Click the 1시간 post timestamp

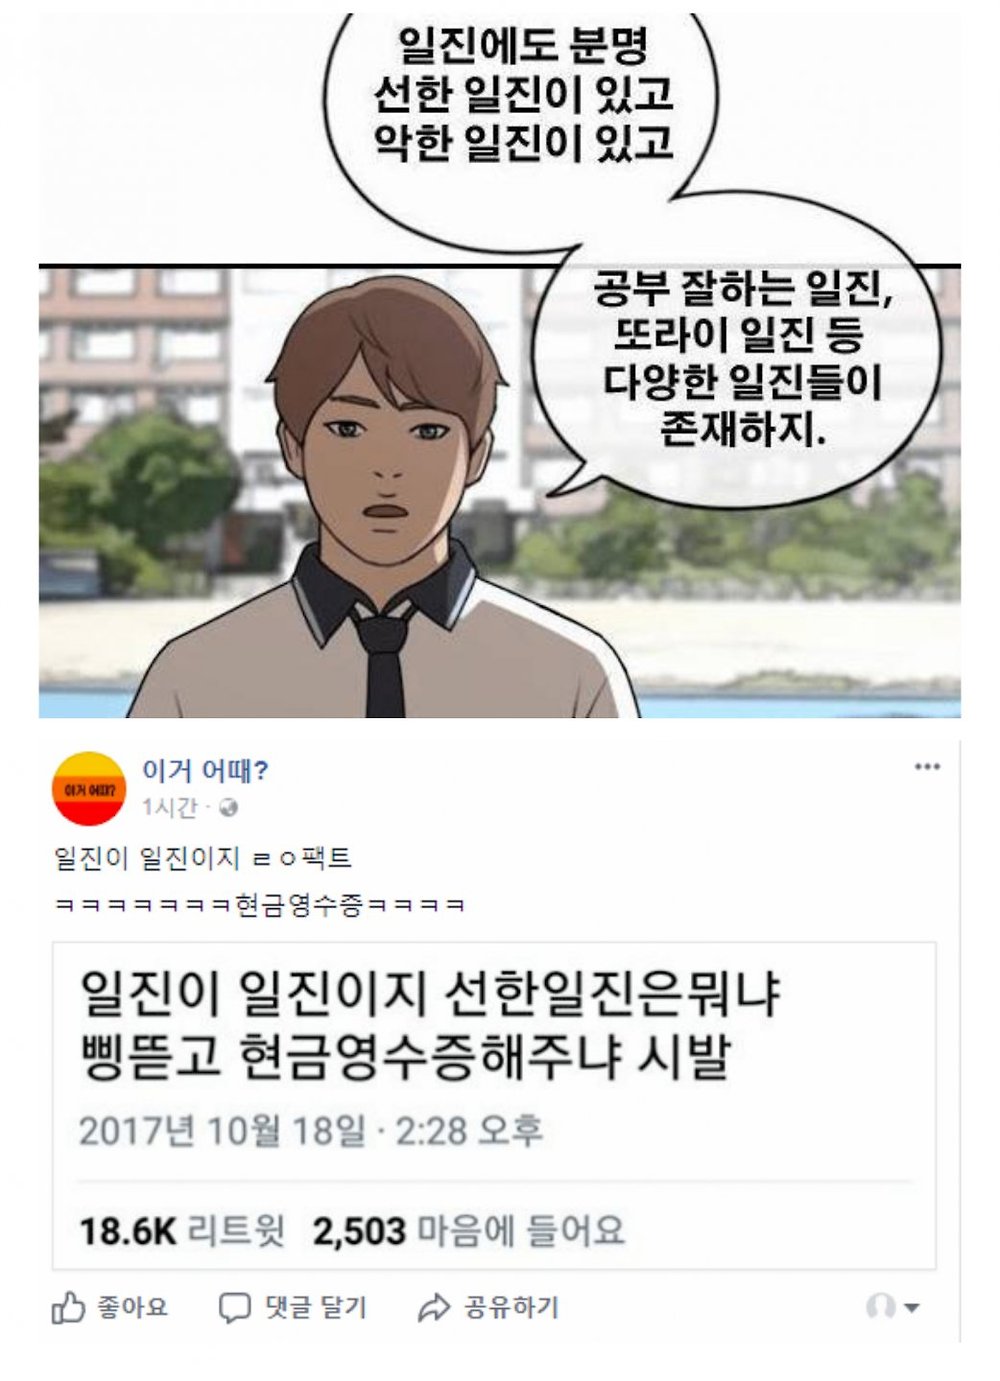click(x=169, y=808)
